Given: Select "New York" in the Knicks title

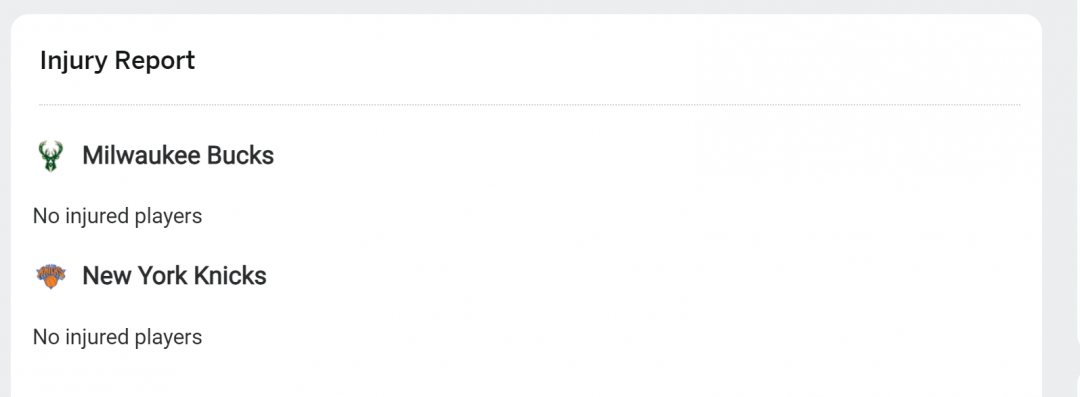Looking at the screenshot, I should click(x=135, y=276).
